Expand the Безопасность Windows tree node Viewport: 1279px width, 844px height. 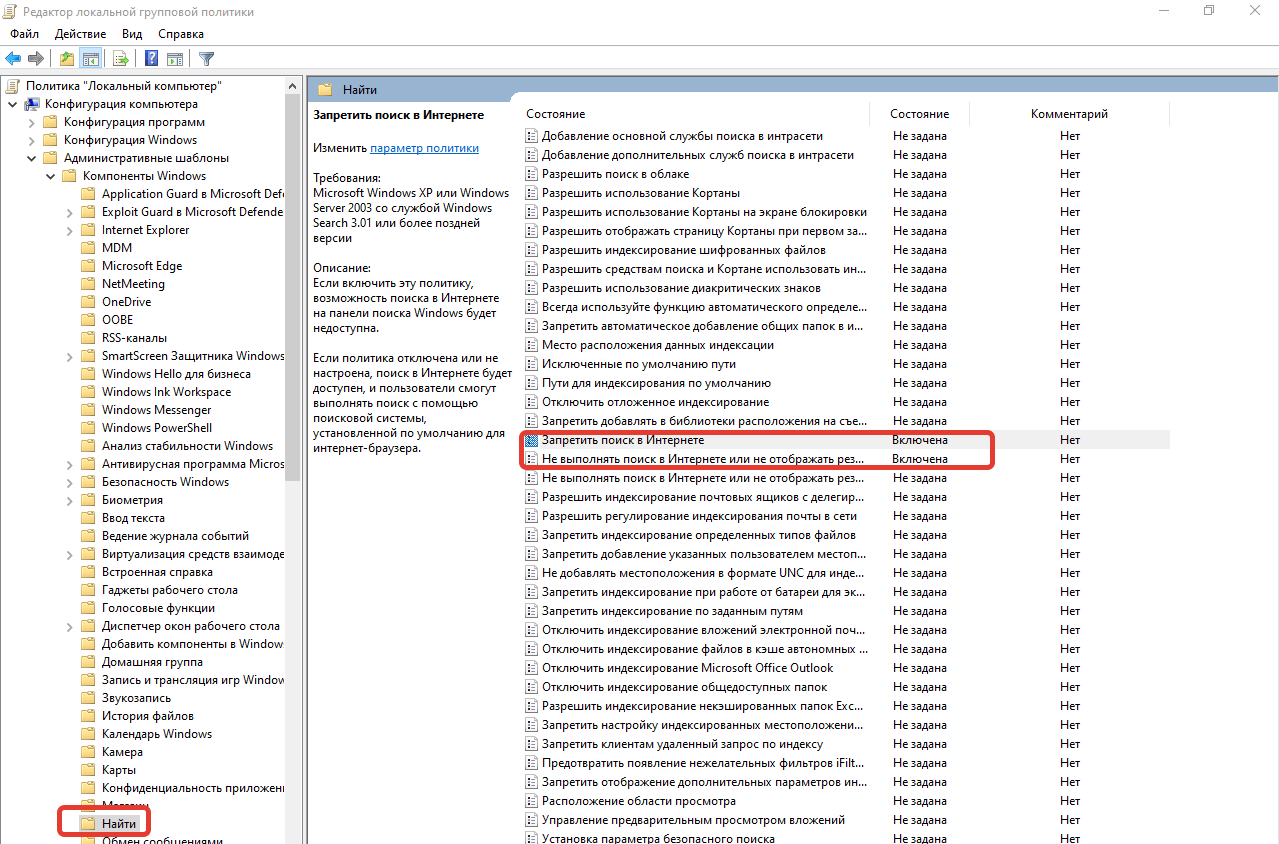click(68, 482)
